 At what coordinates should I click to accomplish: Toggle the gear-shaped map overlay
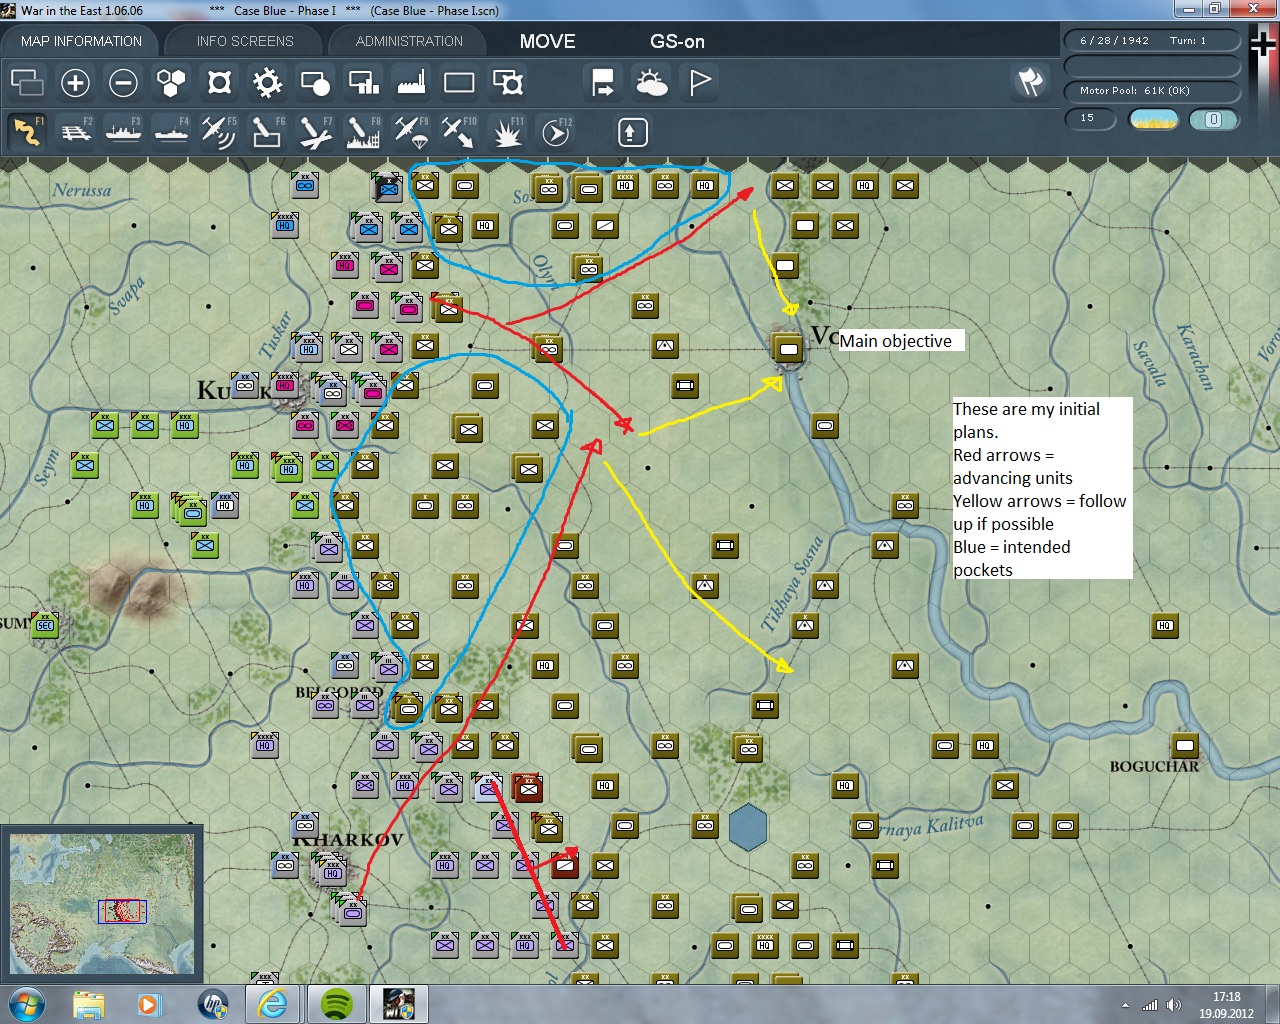267,82
